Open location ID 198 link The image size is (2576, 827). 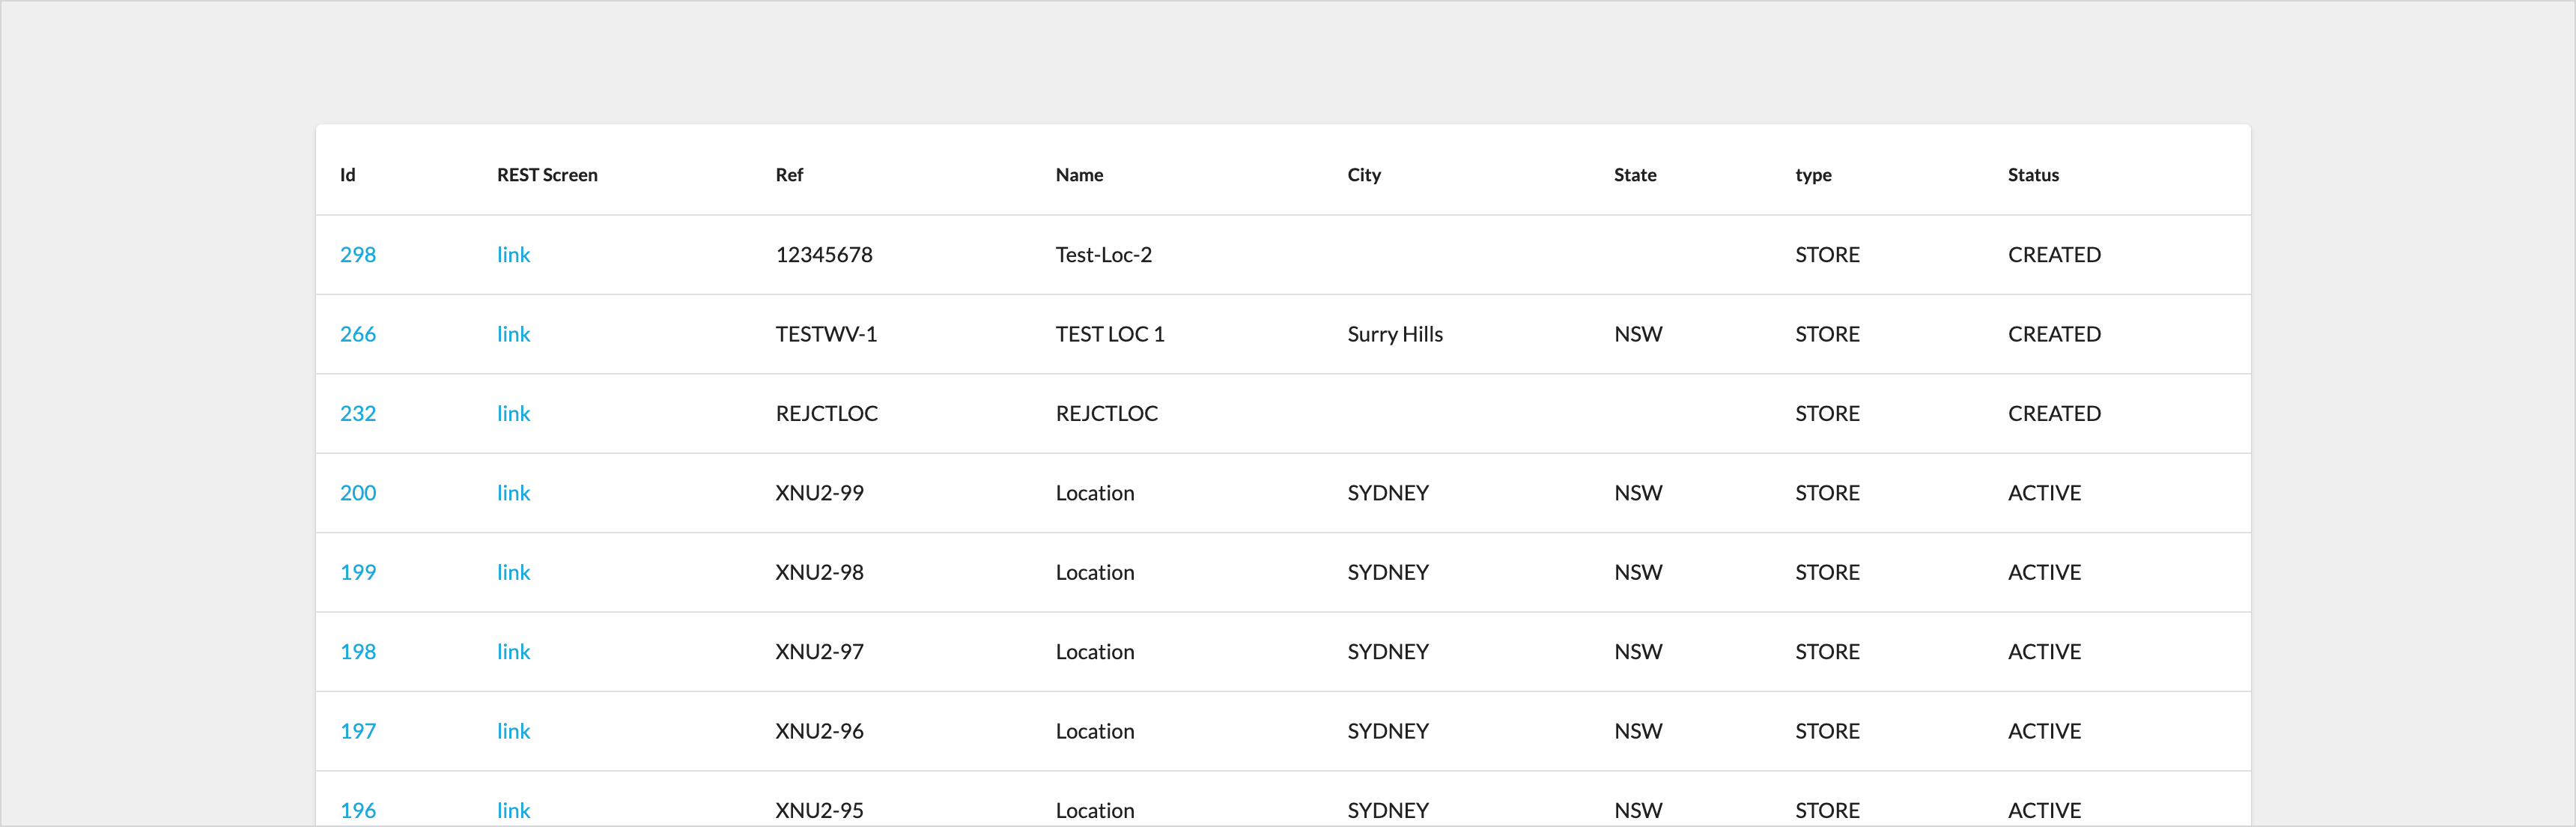point(357,652)
